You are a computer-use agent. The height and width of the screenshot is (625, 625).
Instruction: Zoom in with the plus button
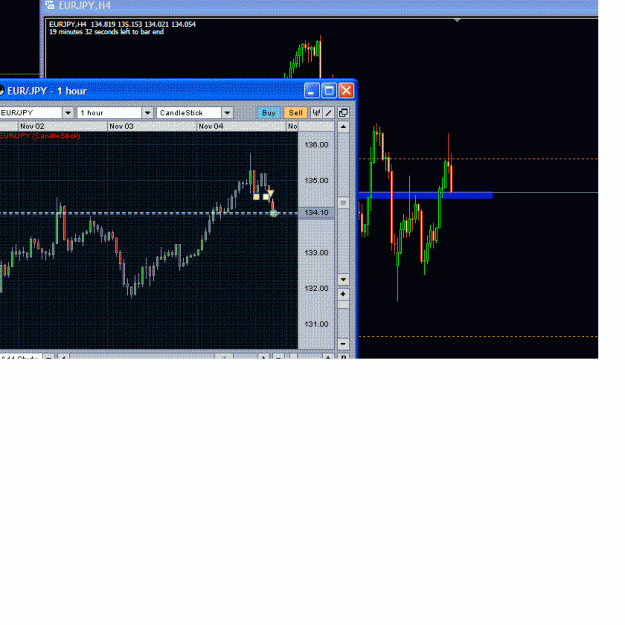pos(343,294)
